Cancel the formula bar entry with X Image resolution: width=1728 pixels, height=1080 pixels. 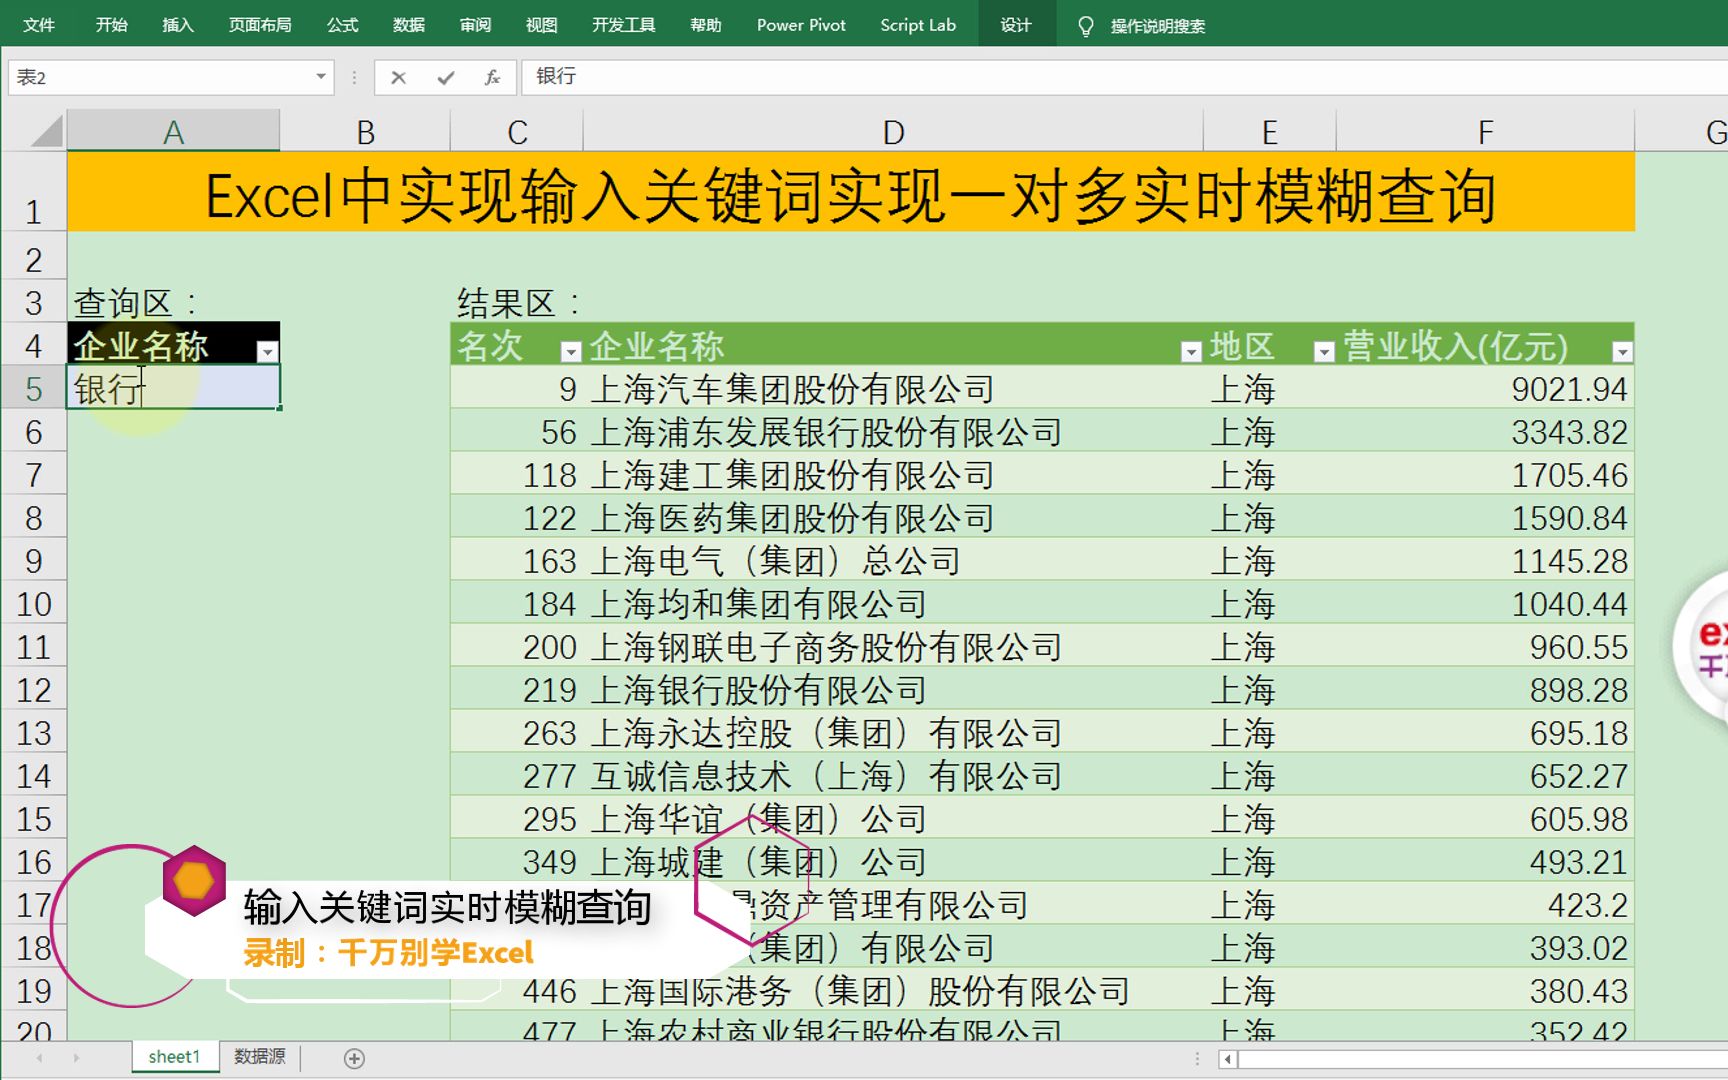[398, 77]
